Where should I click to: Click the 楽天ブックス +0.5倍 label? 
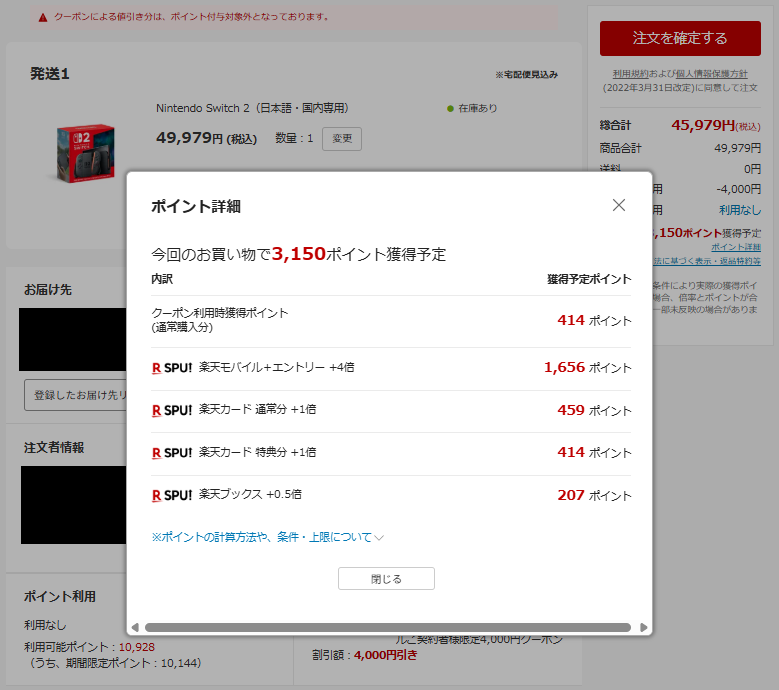pos(250,494)
